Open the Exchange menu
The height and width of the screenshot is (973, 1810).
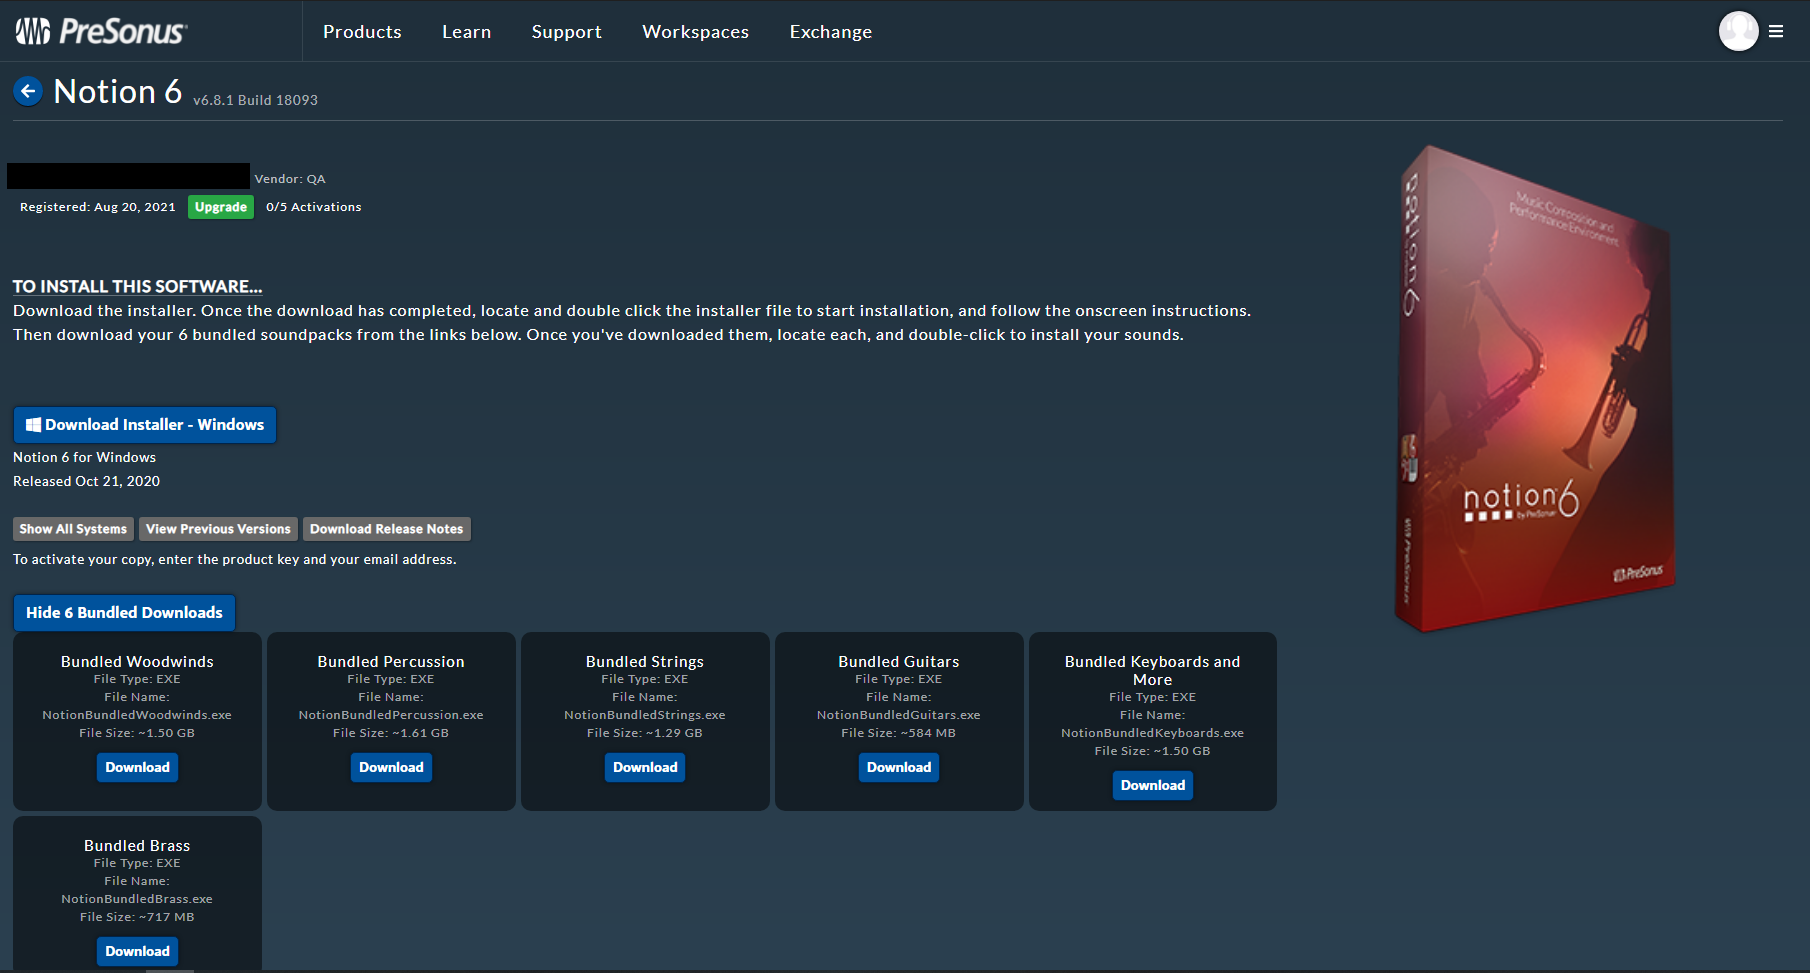pyautogui.click(x=830, y=32)
